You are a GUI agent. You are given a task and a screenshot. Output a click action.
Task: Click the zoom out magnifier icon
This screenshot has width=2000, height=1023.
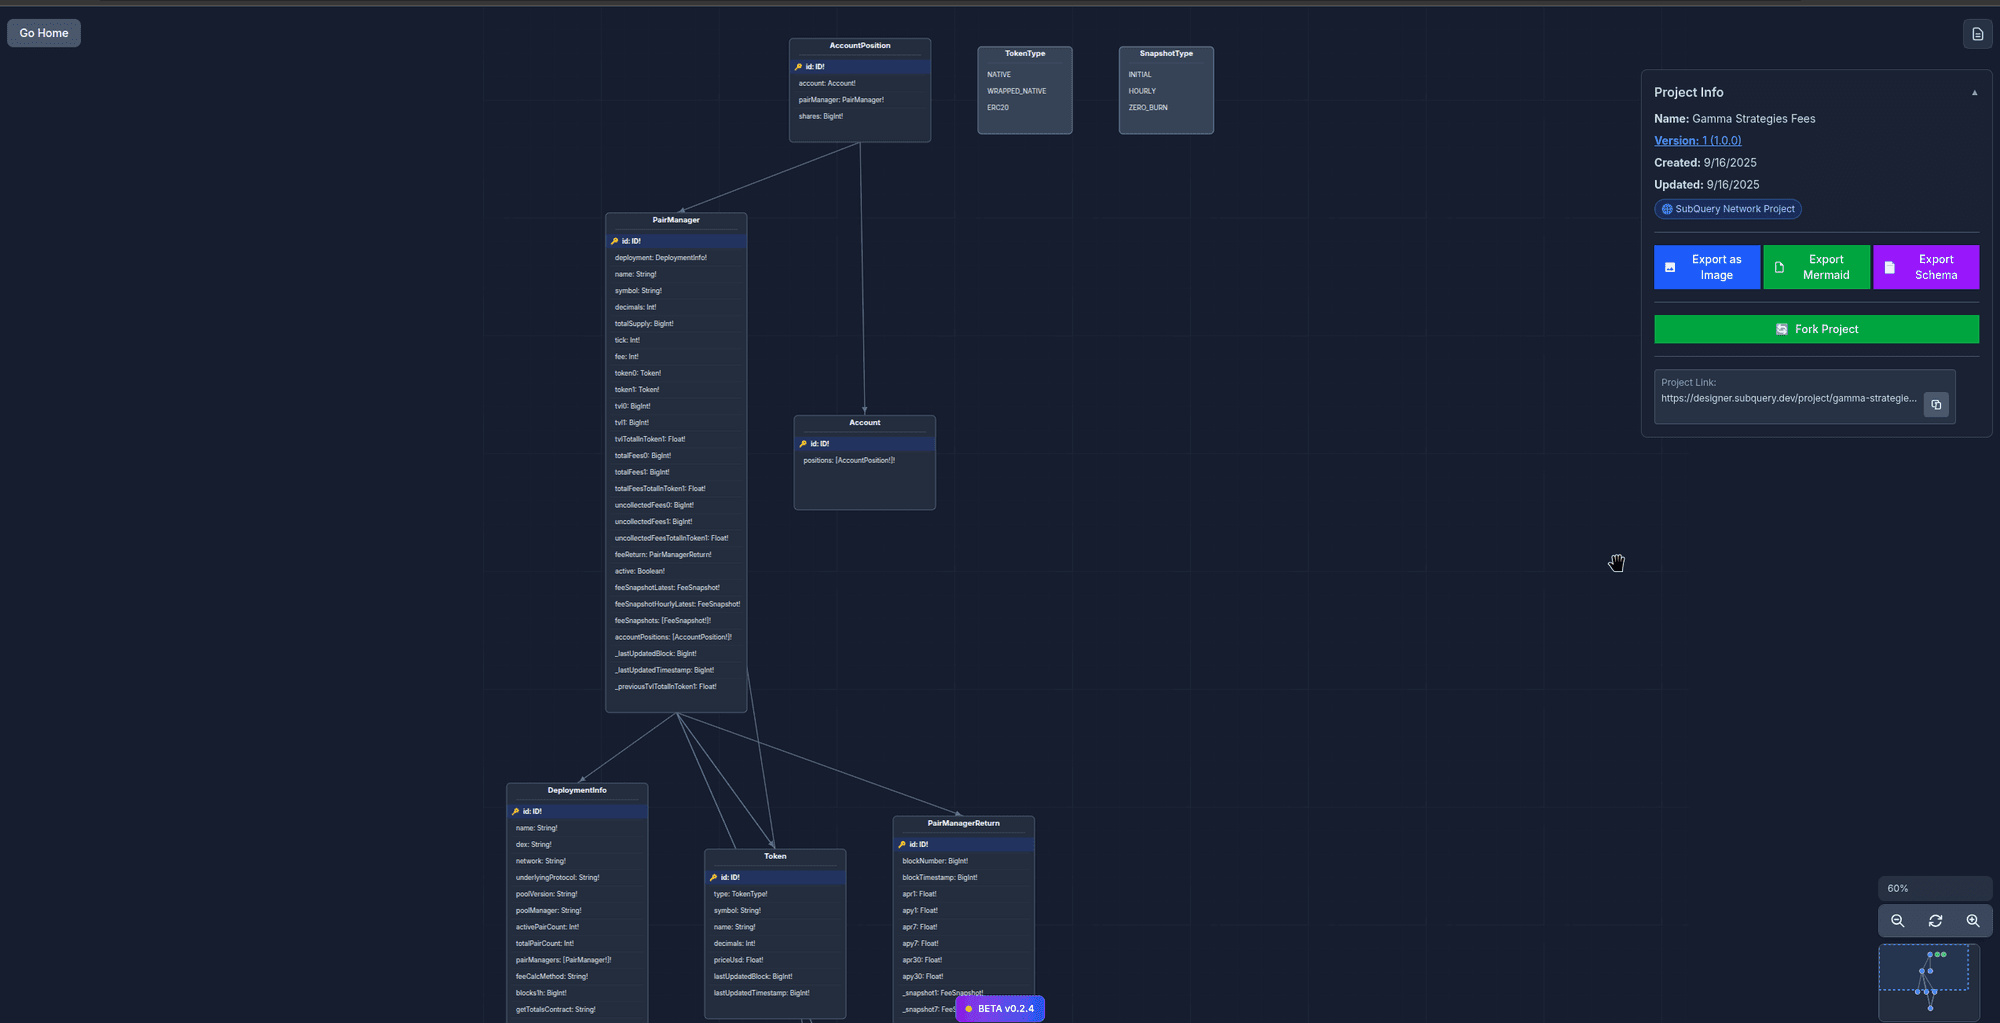(1897, 921)
